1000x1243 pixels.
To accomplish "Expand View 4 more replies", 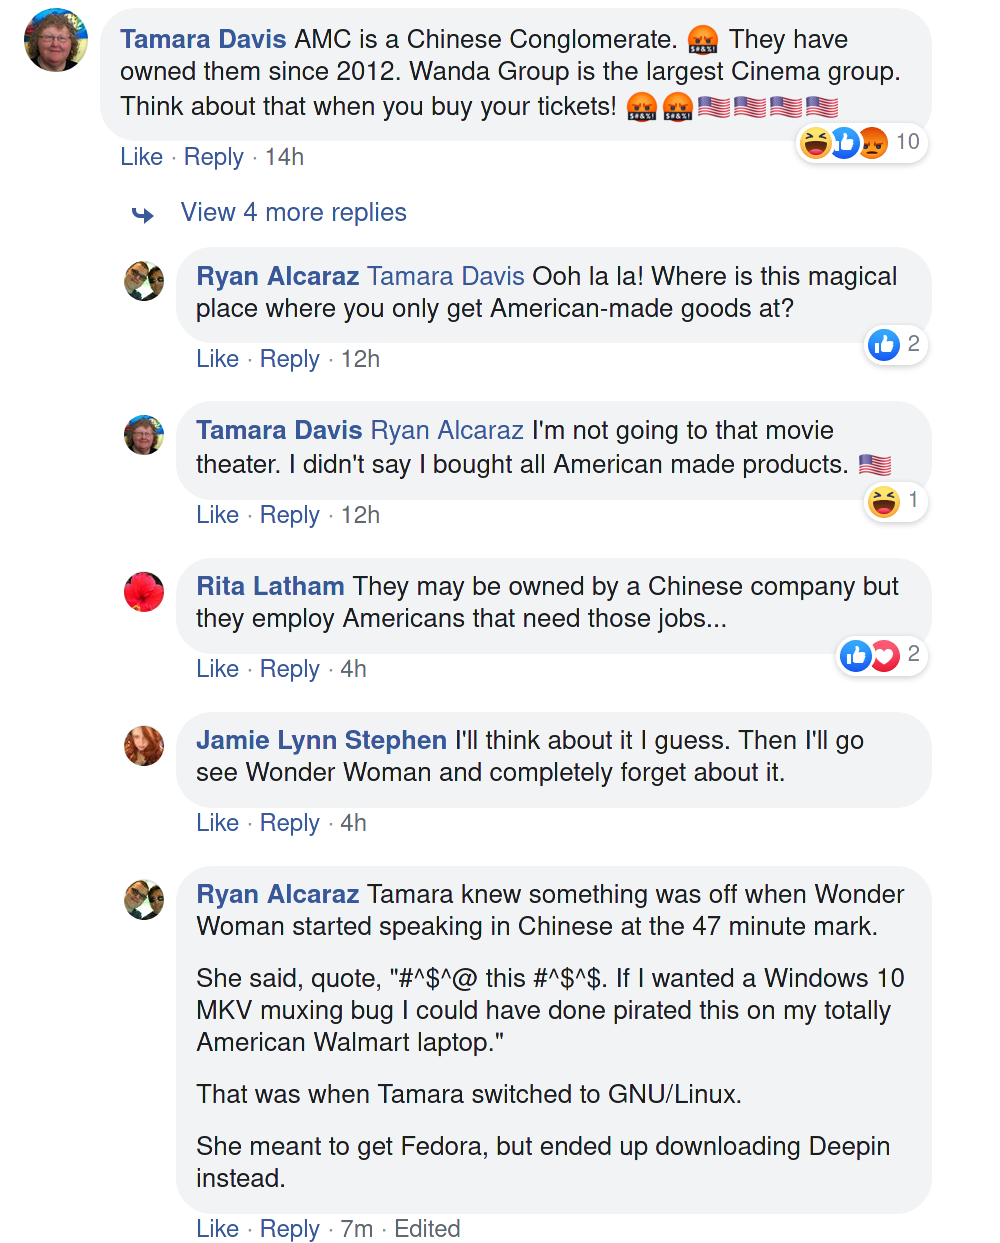I will (293, 213).
